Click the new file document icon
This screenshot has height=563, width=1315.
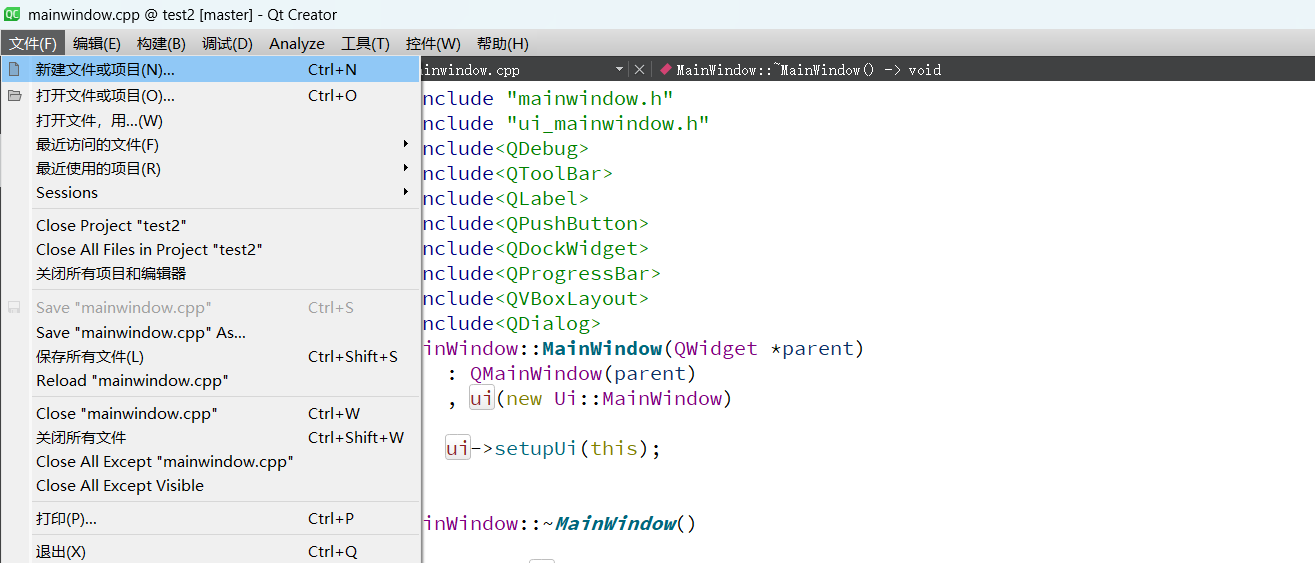pos(14,69)
